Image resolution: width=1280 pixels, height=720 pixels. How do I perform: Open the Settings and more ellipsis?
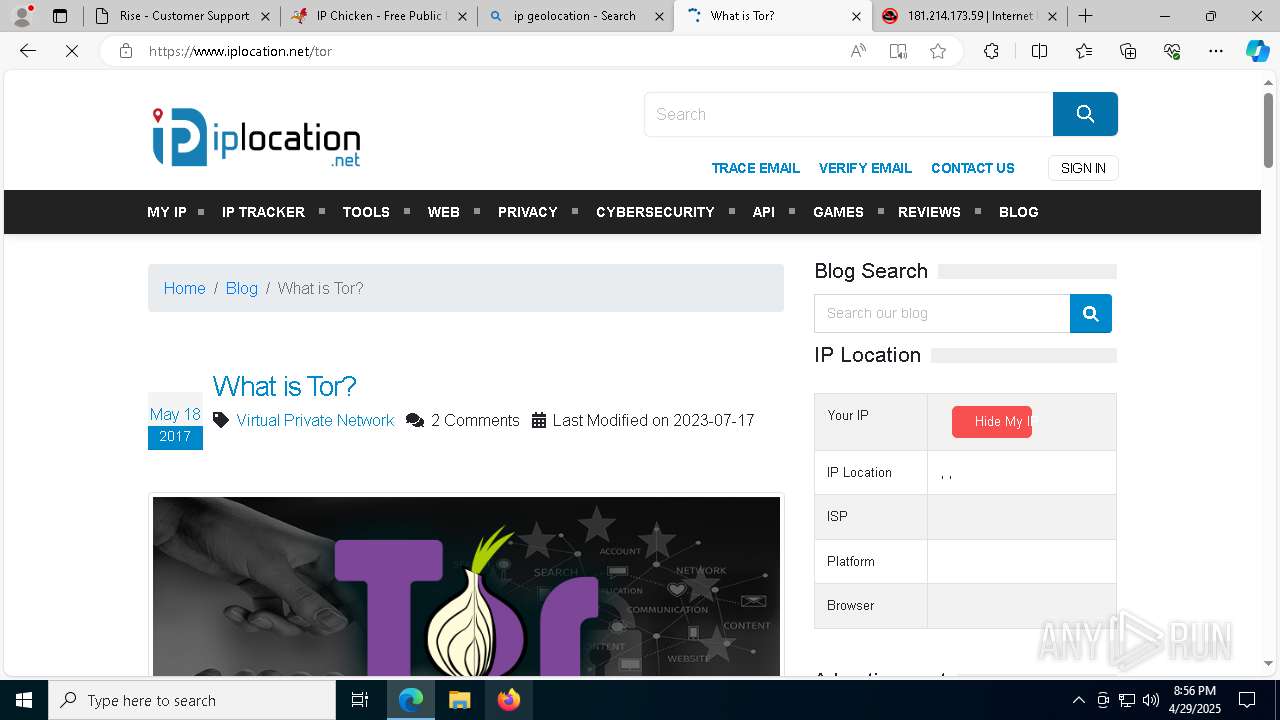[x=1216, y=51]
